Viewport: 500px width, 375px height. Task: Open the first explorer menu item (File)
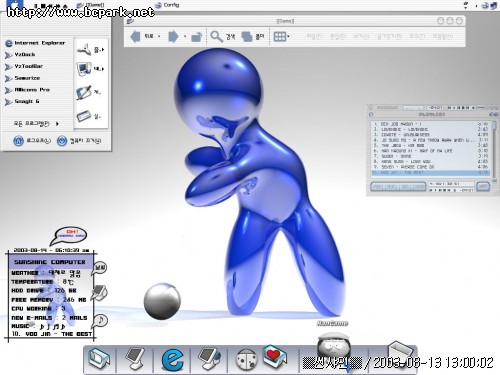point(314,36)
